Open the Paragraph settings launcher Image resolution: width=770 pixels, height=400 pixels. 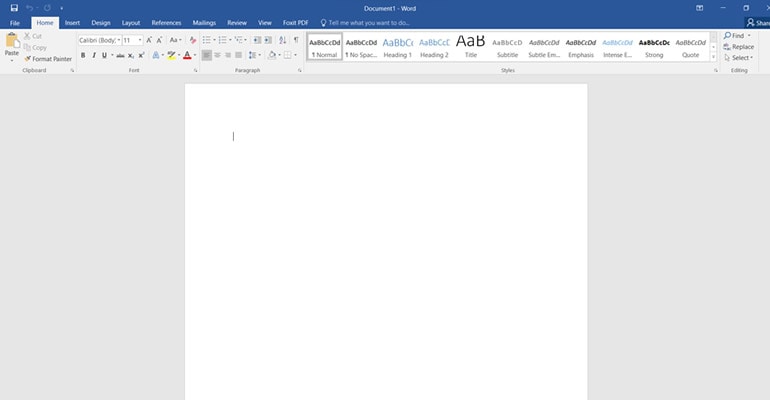(x=300, y=71)
